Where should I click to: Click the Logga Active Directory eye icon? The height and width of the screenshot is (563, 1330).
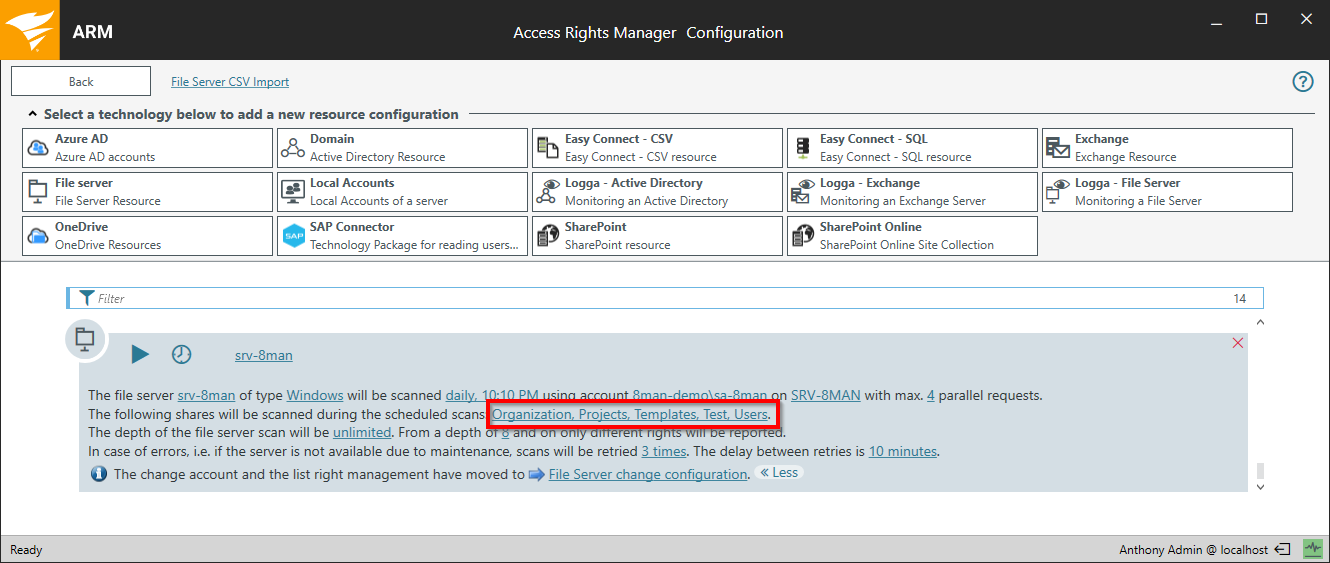[548, 192]
